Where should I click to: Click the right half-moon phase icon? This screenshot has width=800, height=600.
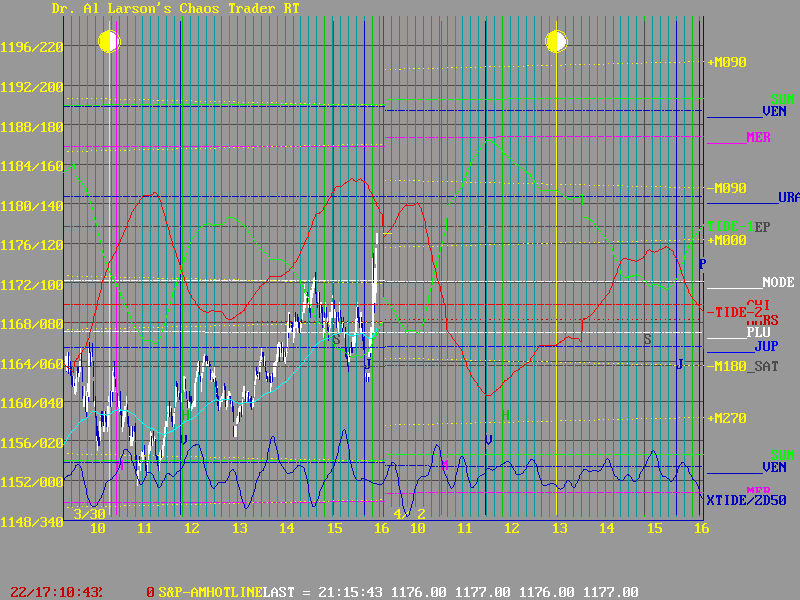click(556, 41)
